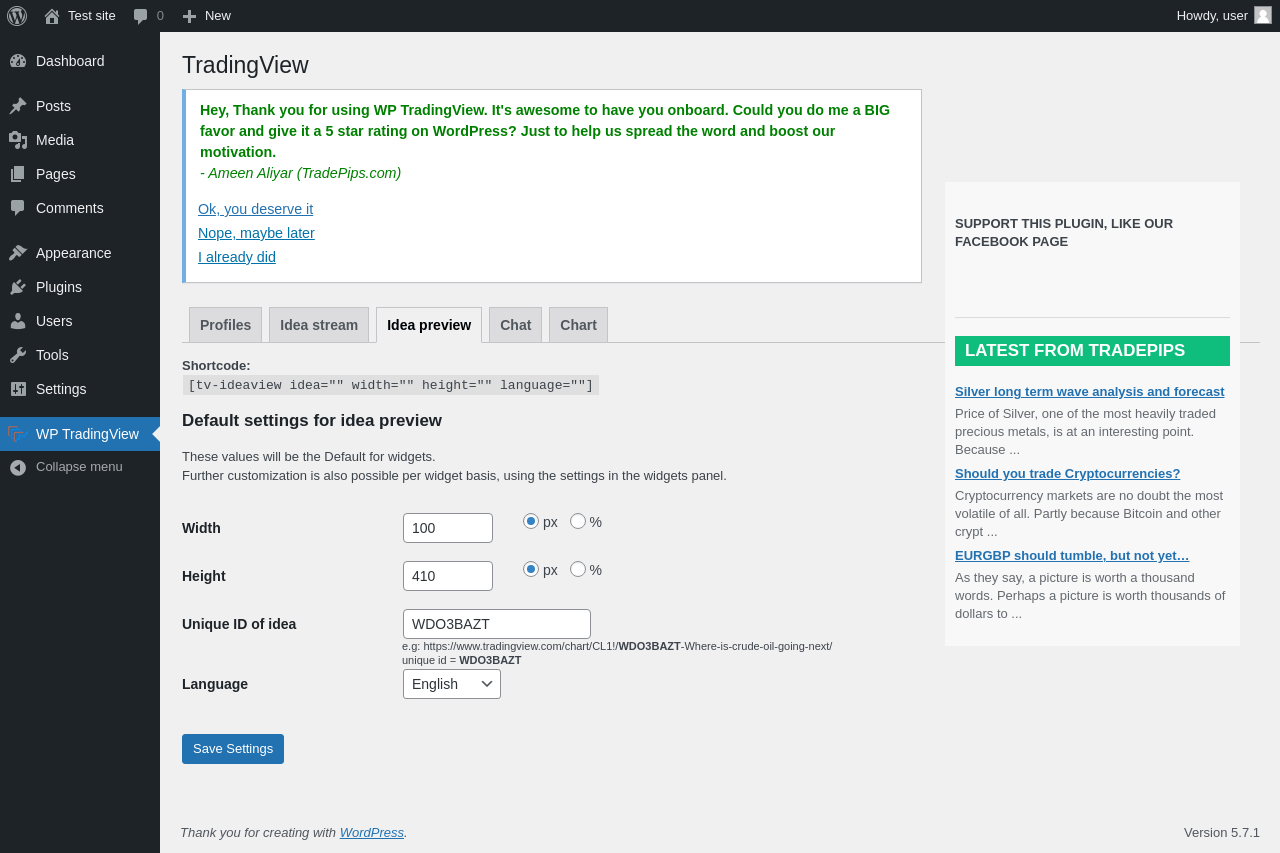Focus the Height input field
The width and height of the screenshot is (1280, 853).
448,576
